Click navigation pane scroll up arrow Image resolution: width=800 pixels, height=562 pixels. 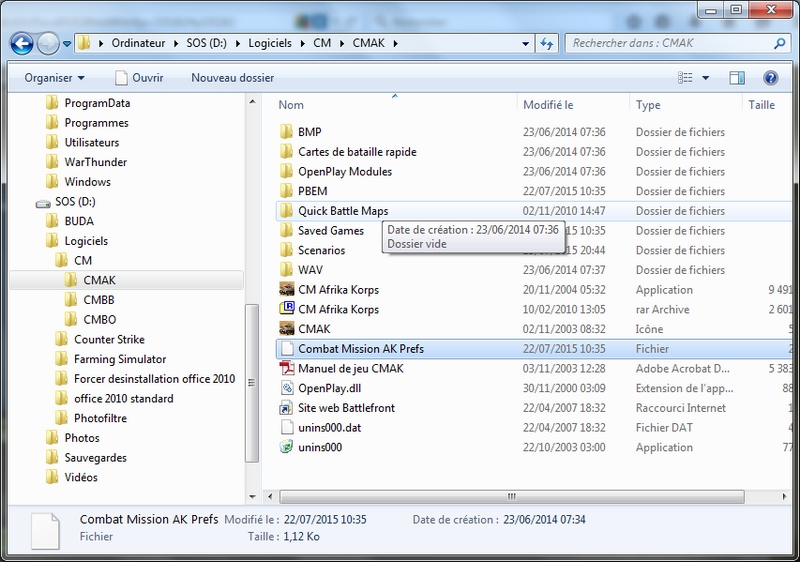coord(252,102)
